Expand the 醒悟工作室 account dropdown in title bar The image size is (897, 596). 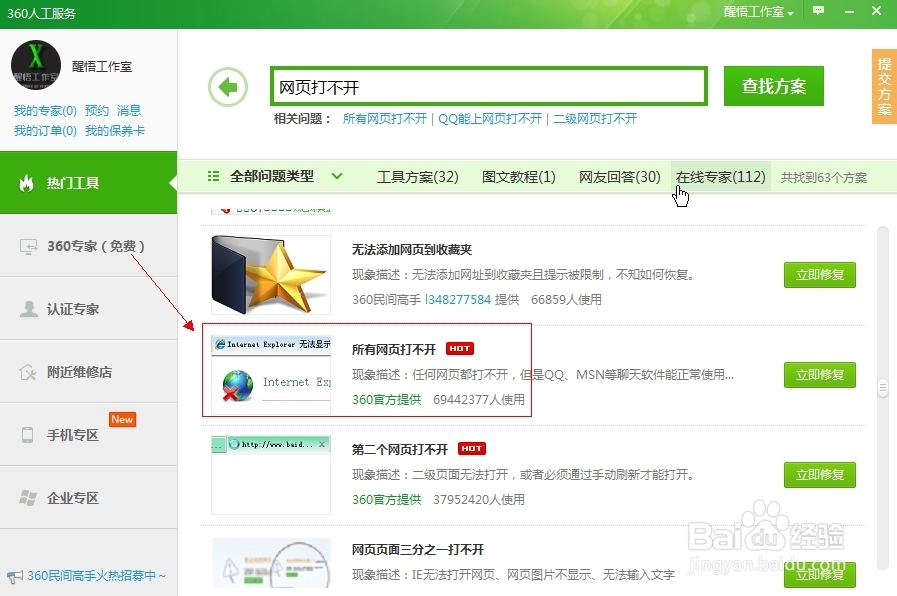tap(759, 12)
